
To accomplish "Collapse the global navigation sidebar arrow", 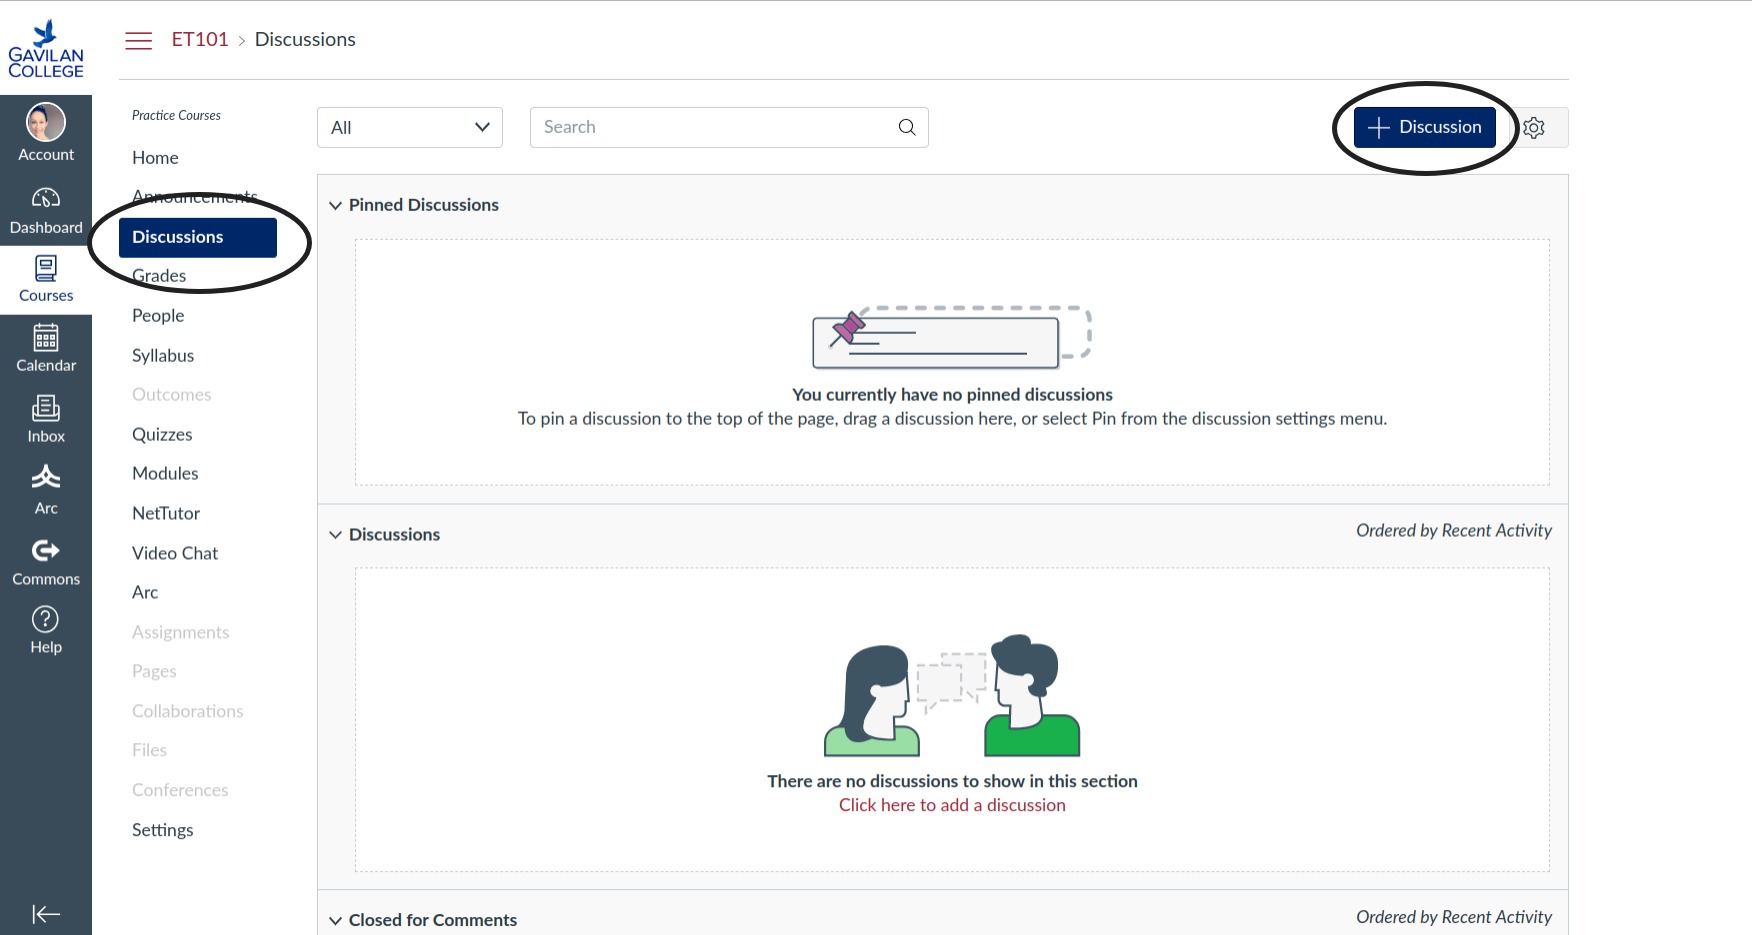I will (x=46, y=914).
